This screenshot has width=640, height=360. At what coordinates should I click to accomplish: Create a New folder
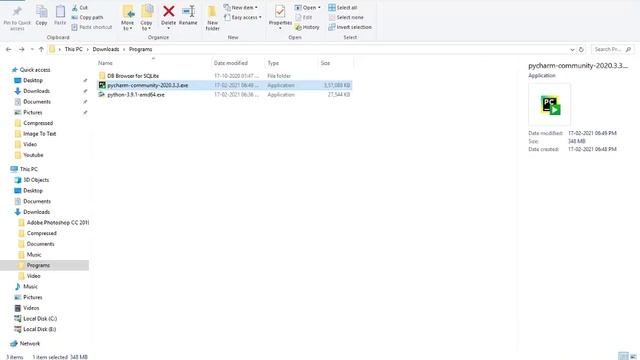pos(212,18)
